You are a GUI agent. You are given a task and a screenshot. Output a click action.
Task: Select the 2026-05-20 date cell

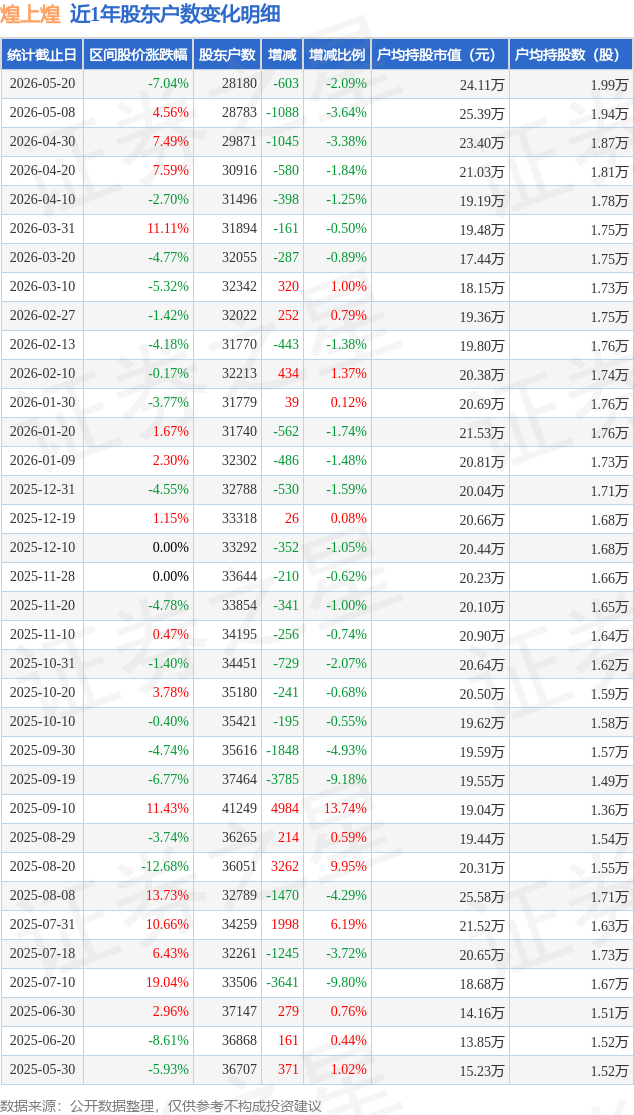(42, 84)
